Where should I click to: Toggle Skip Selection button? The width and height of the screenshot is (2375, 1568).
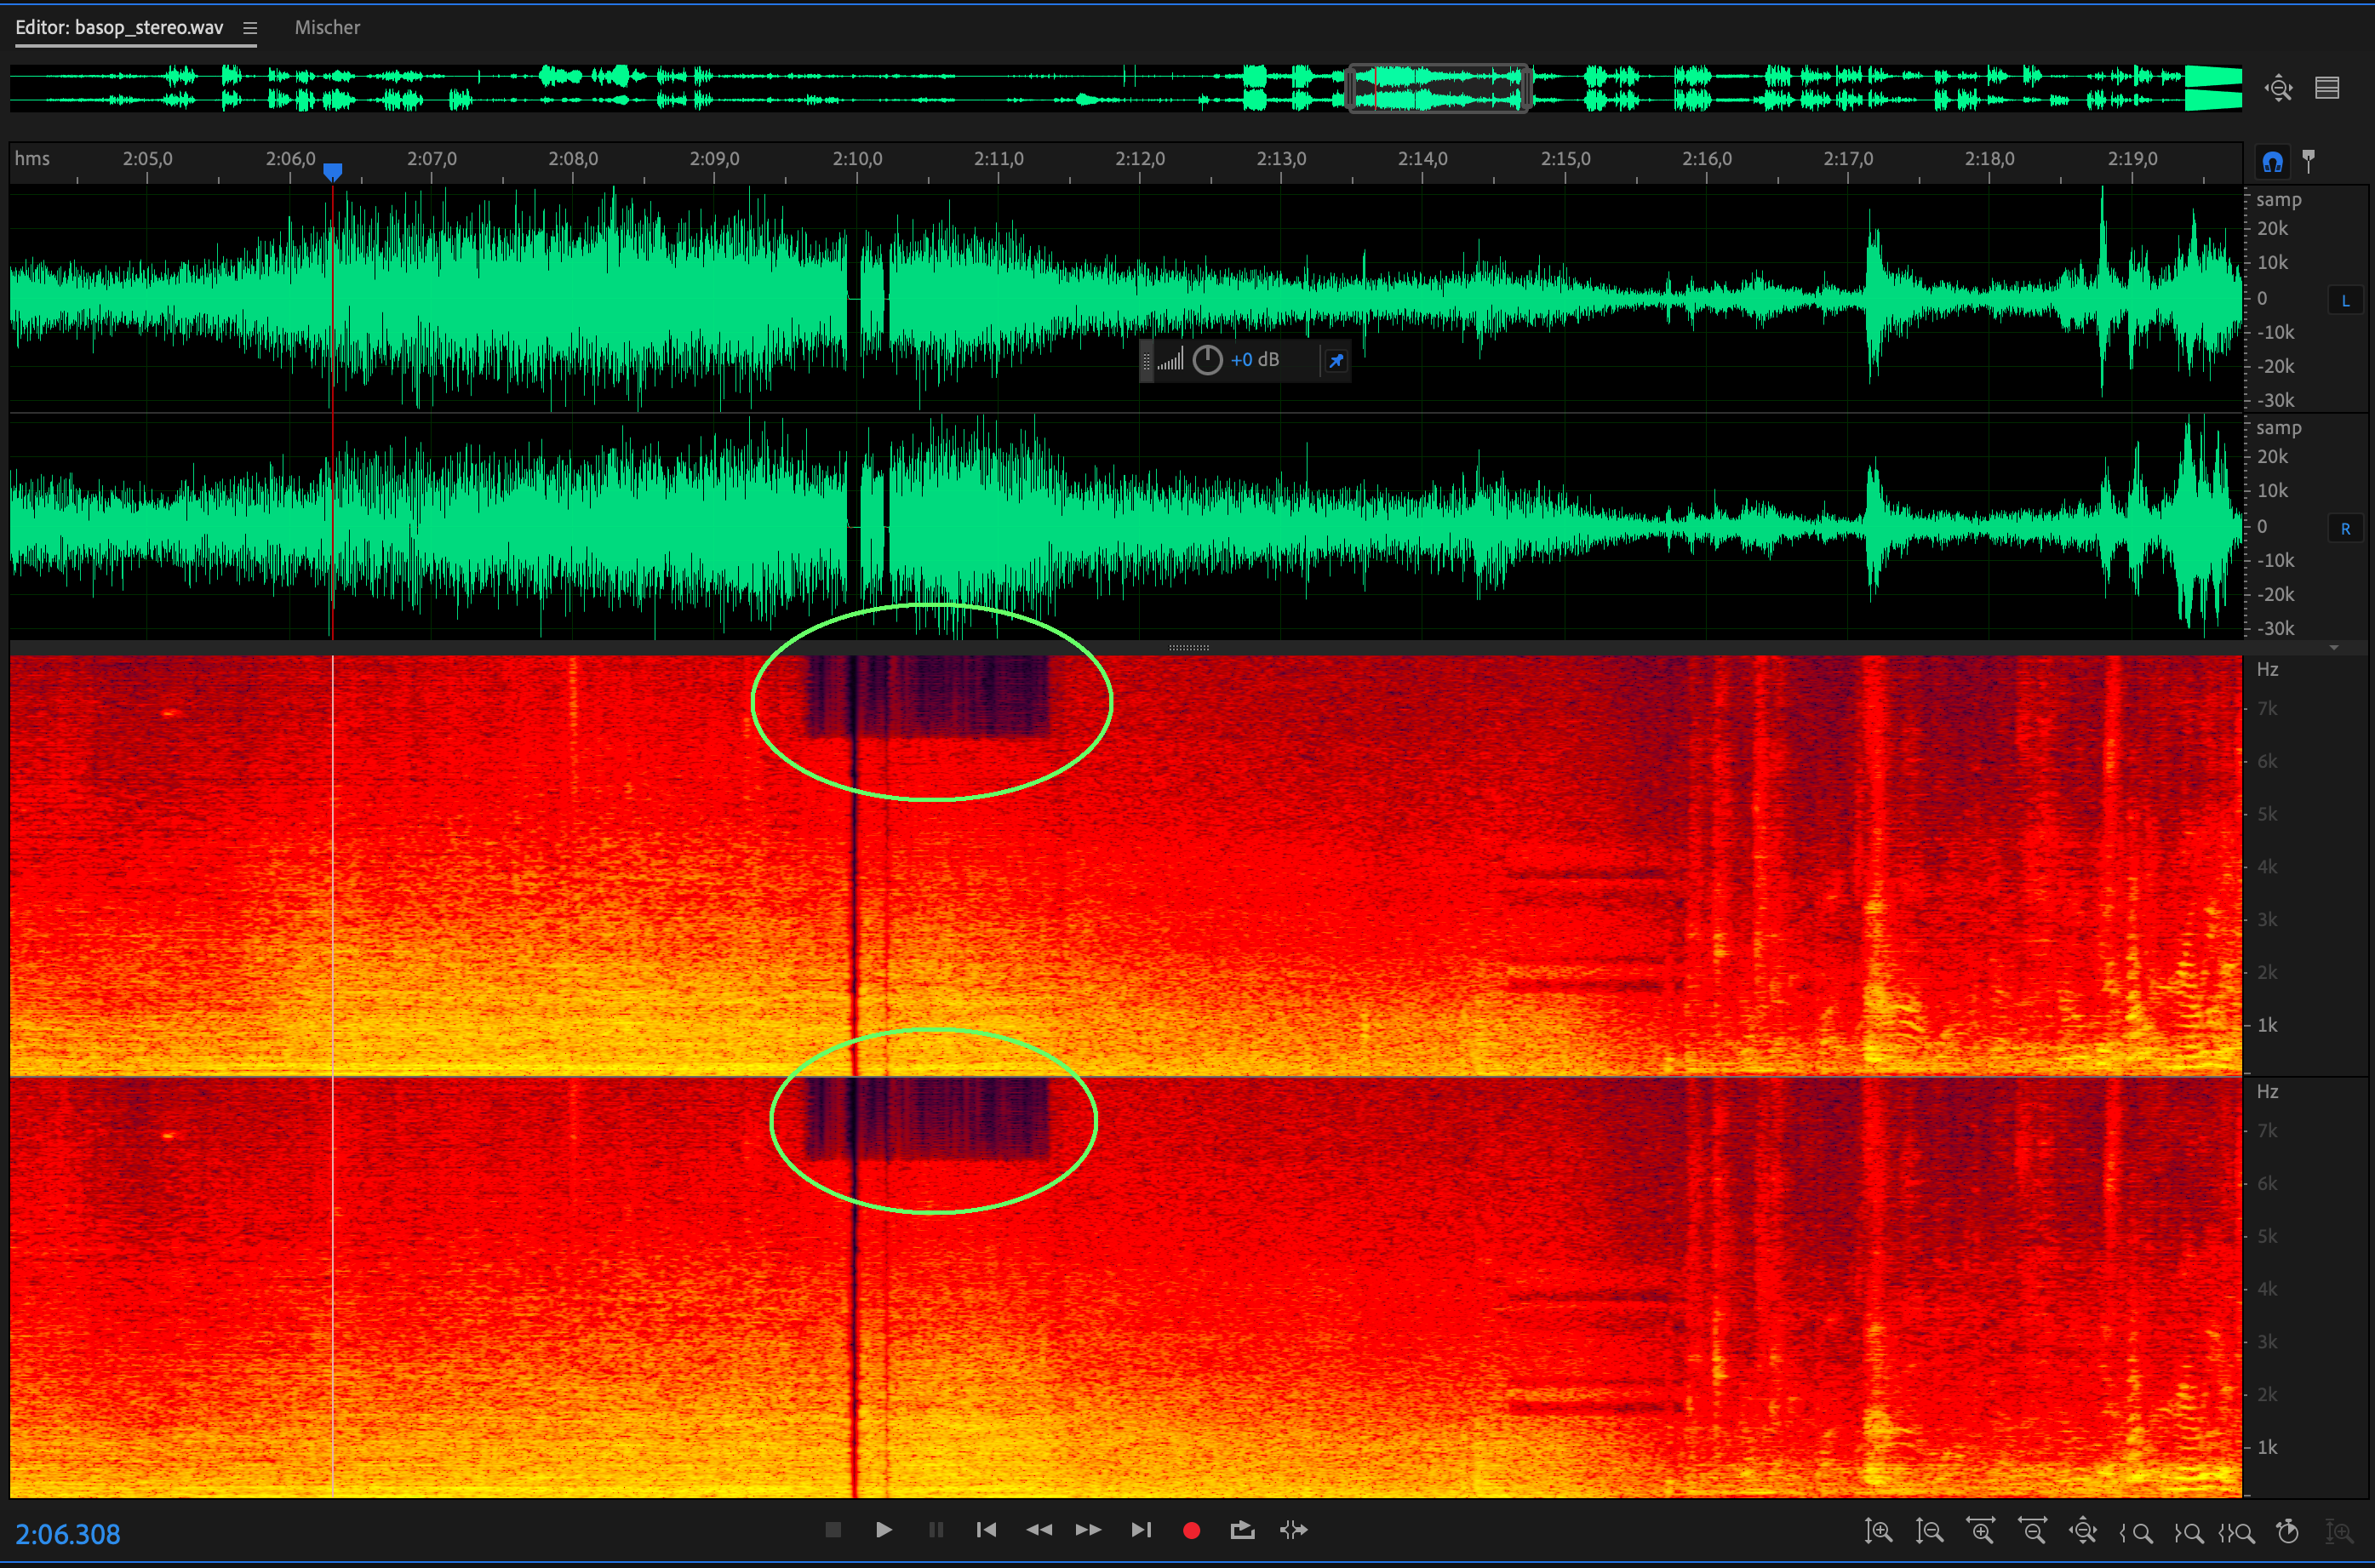coord(1293,1530)
